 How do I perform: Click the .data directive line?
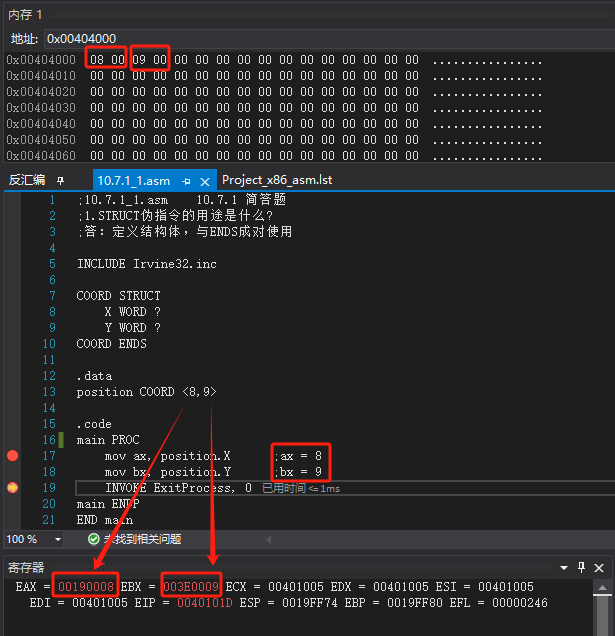tap(94, 376)
